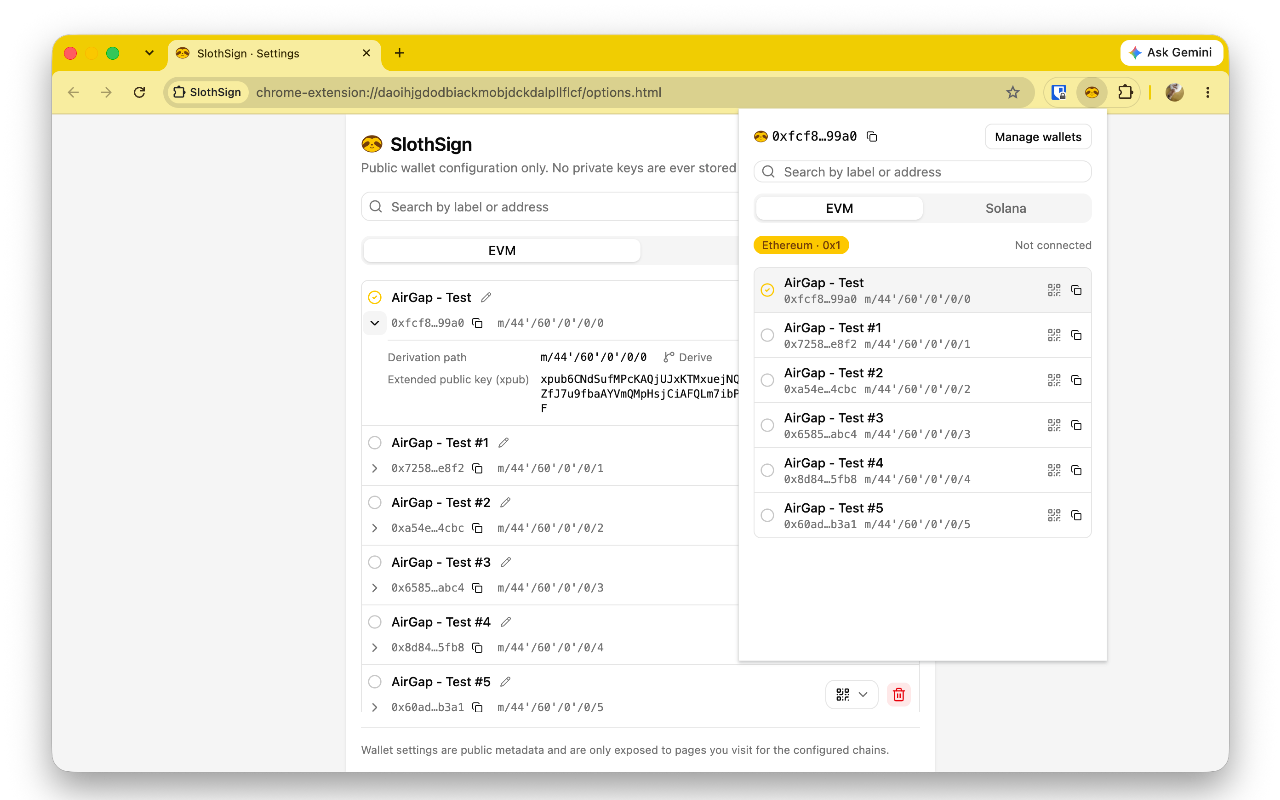Copy AirGap - Test #3 address in popup

1076,425
